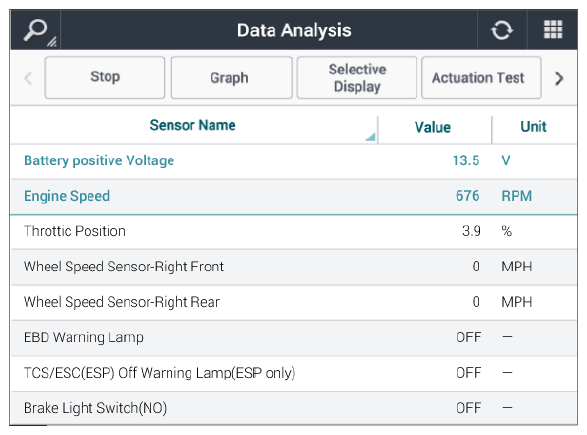Viewport: 587px width, 435px height.
Task: Open the Graph view
Action: coord(231,77)
